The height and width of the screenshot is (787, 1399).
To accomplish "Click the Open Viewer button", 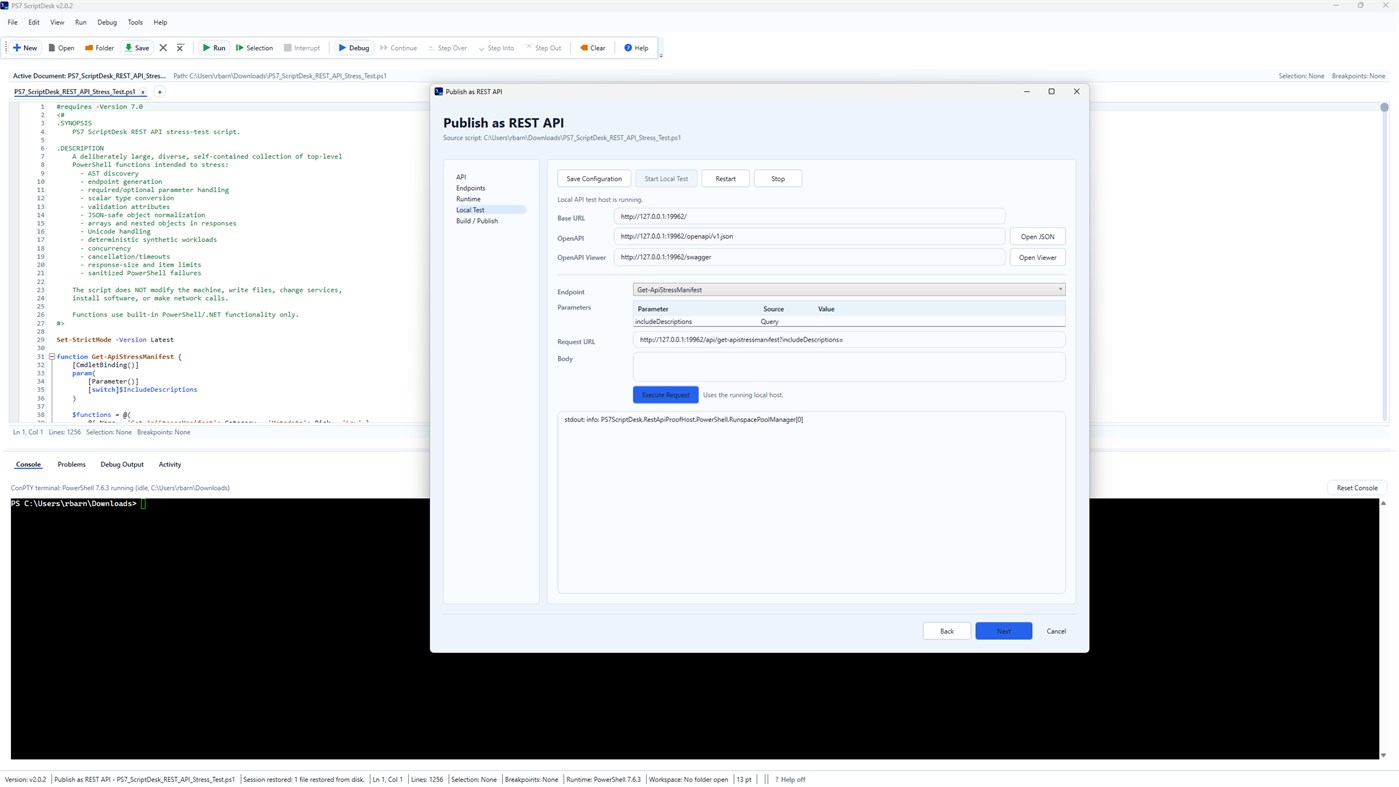I will tap(1038, 258).
